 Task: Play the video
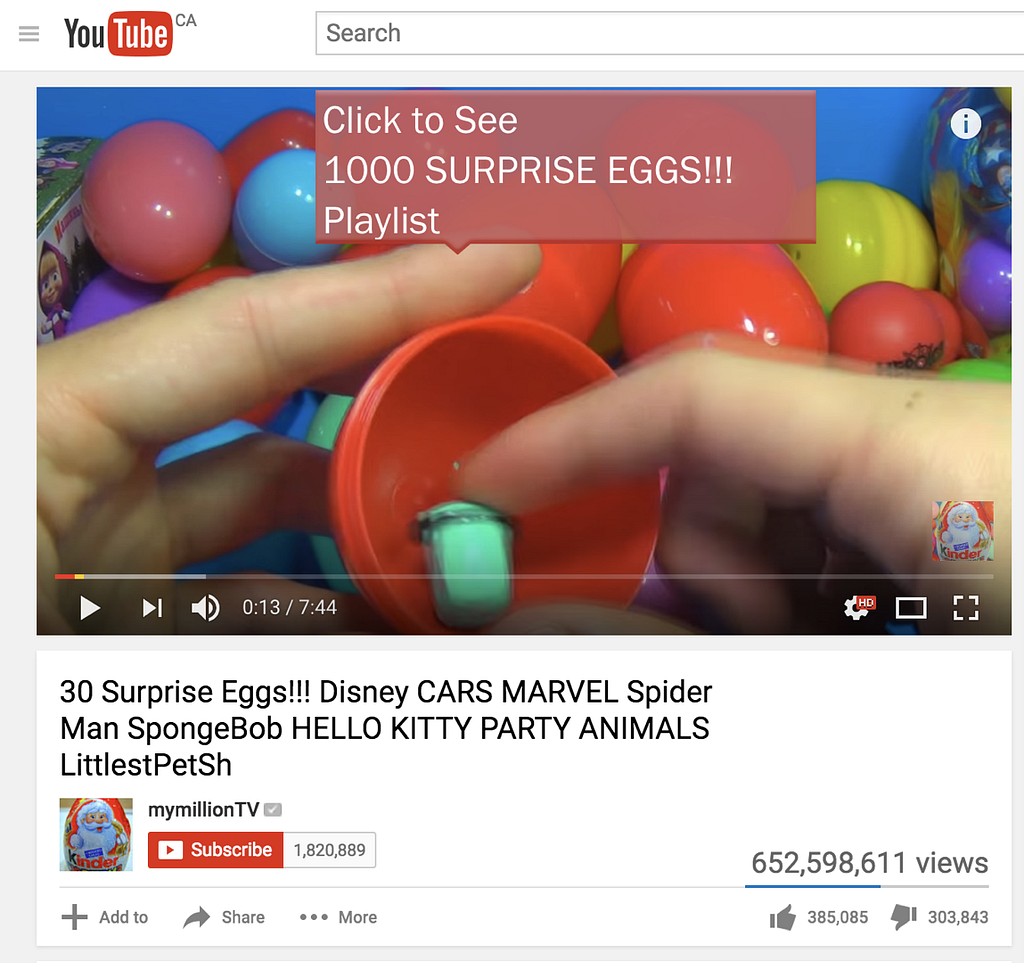click(89, 608)
